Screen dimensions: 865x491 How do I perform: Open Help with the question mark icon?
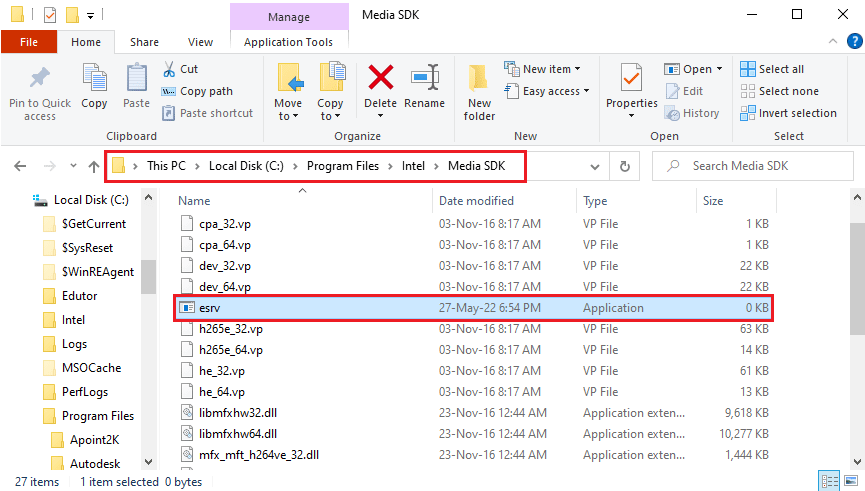coord(855,41)
